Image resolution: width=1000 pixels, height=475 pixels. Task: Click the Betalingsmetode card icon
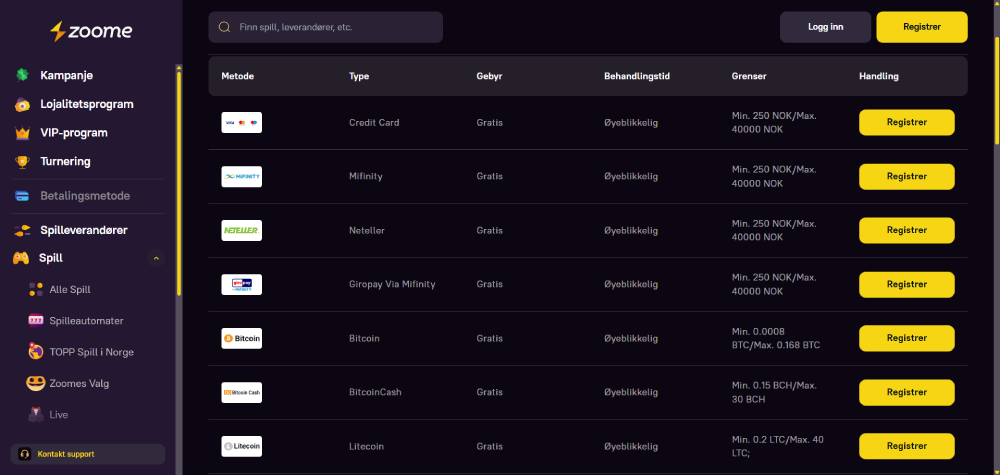(x=21, y=196)
